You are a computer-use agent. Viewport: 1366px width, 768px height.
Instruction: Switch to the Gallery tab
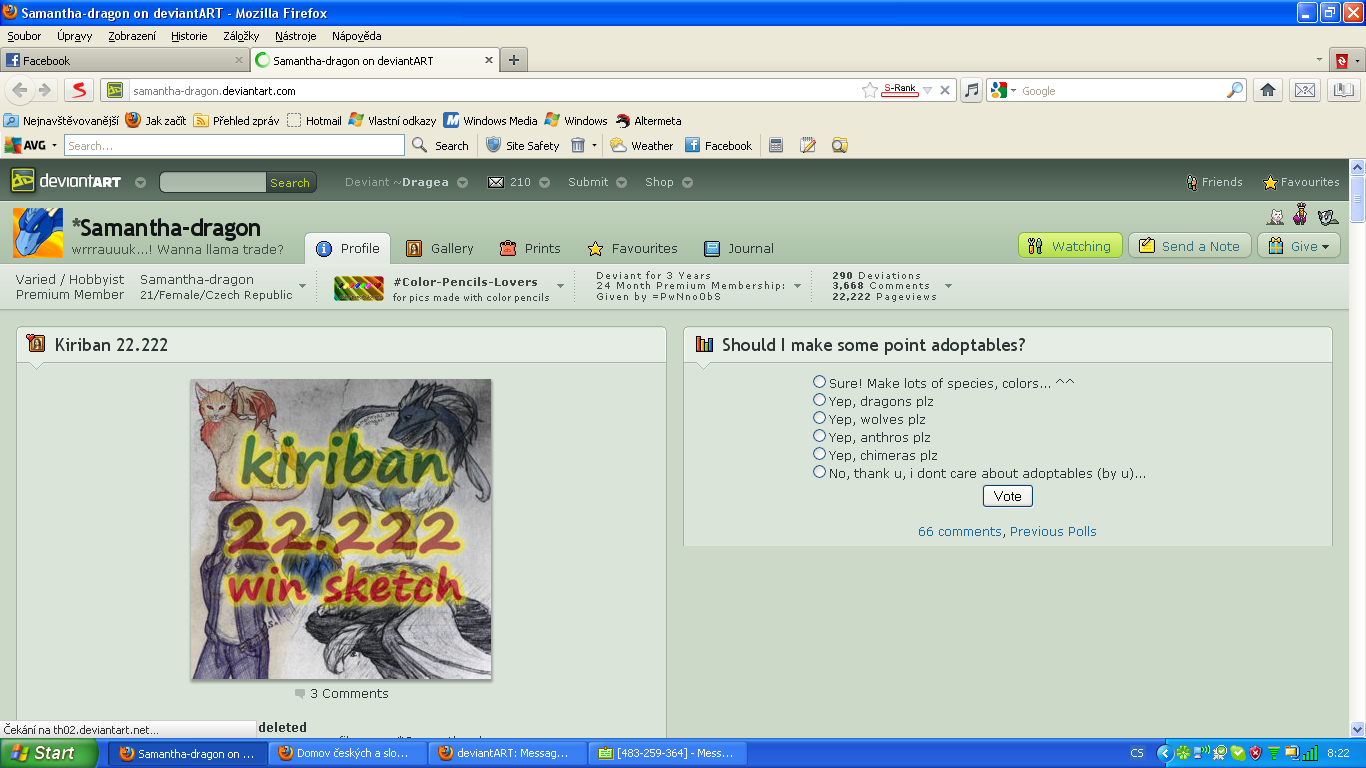pos(440,248)
